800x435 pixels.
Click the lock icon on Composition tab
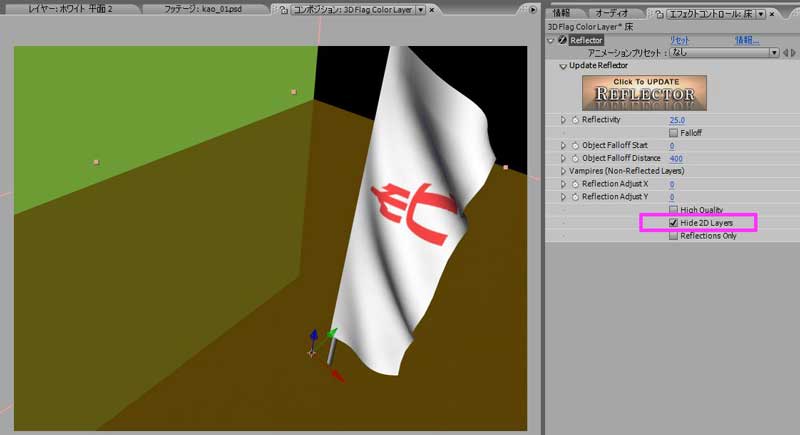pos(284,10)
